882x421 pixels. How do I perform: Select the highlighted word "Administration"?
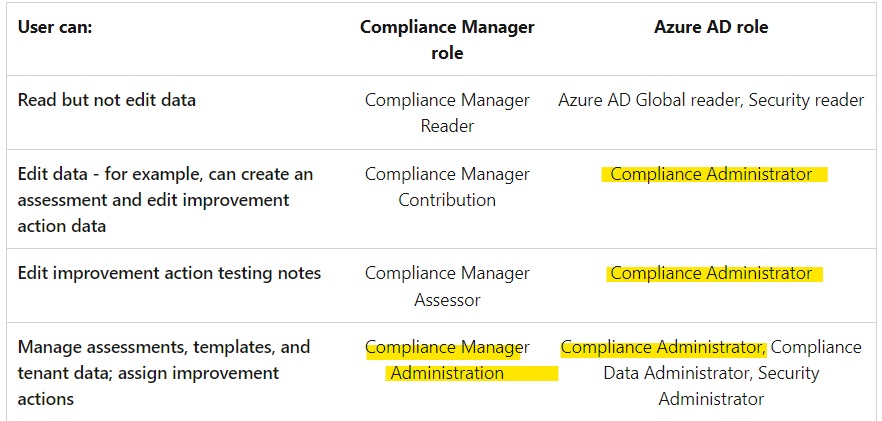click(447, 373)
